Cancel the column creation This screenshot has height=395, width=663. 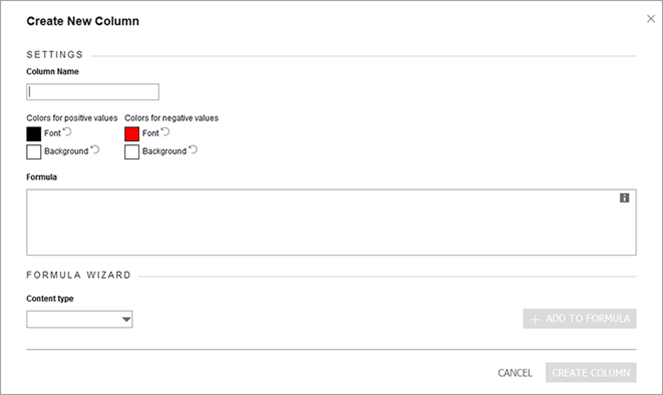pyautogui.click(x=515, y=373)
